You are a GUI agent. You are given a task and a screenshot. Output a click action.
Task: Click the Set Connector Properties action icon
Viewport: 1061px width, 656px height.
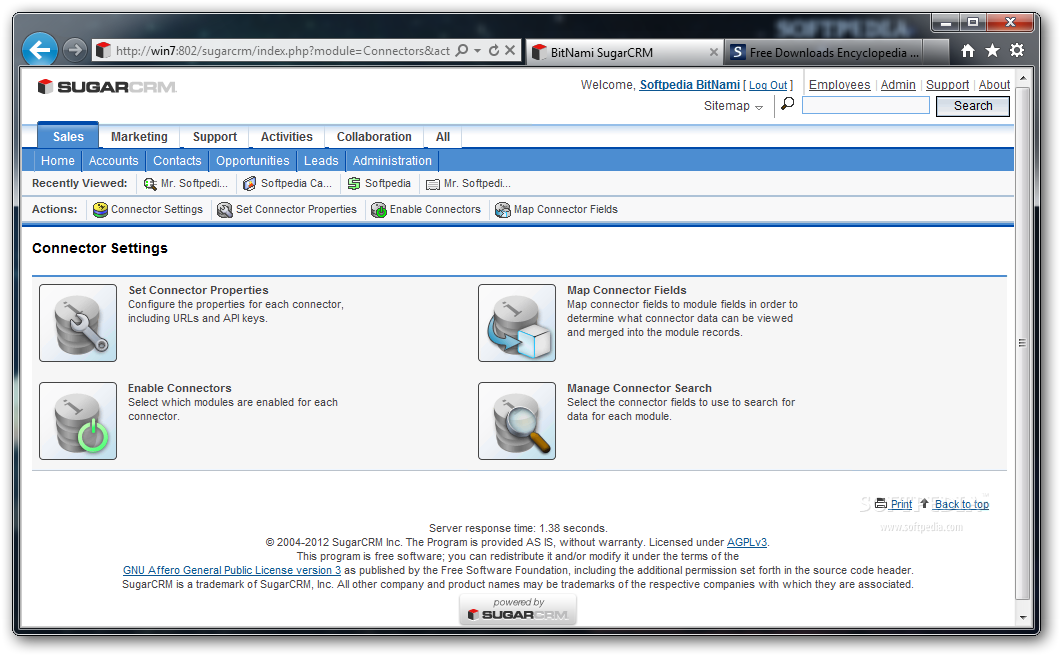coord(225,210)
